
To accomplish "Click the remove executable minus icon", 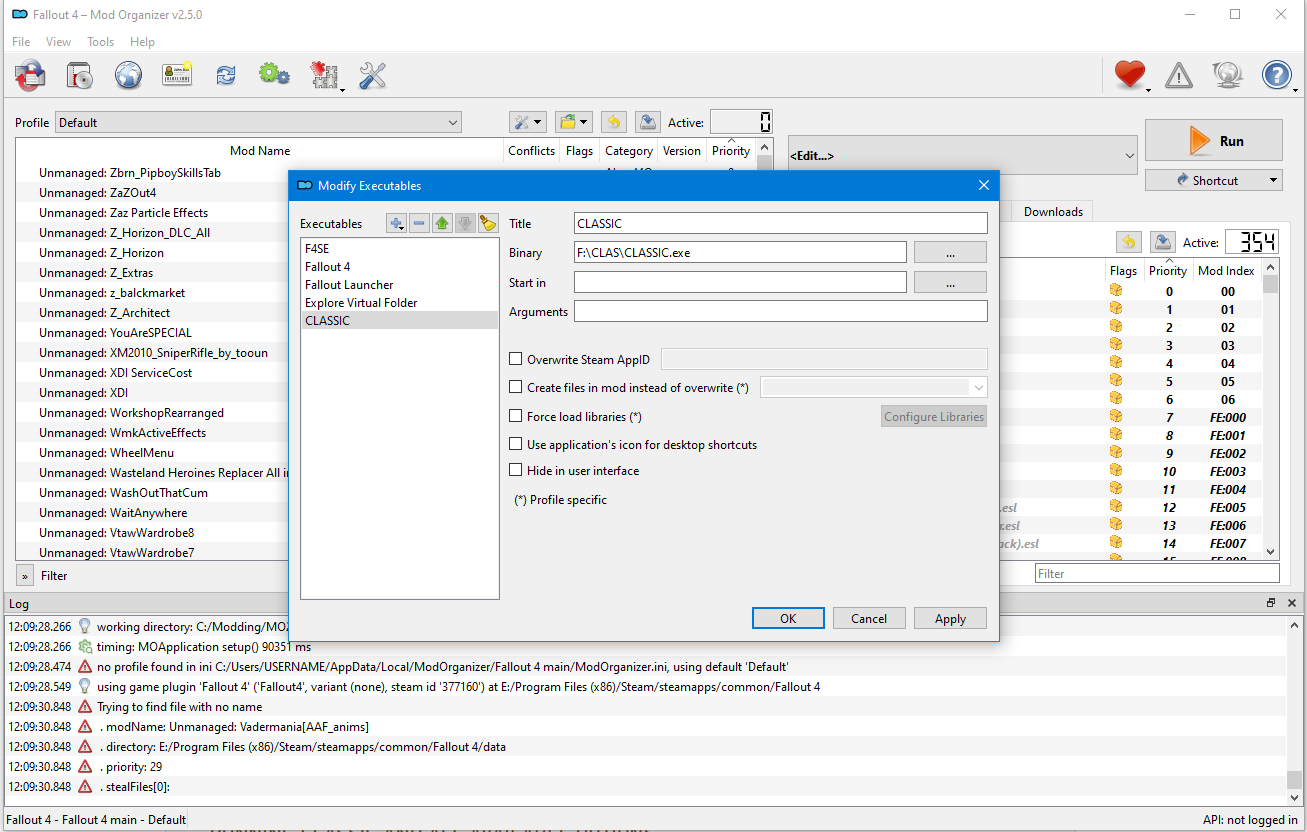I will (420, 223).
